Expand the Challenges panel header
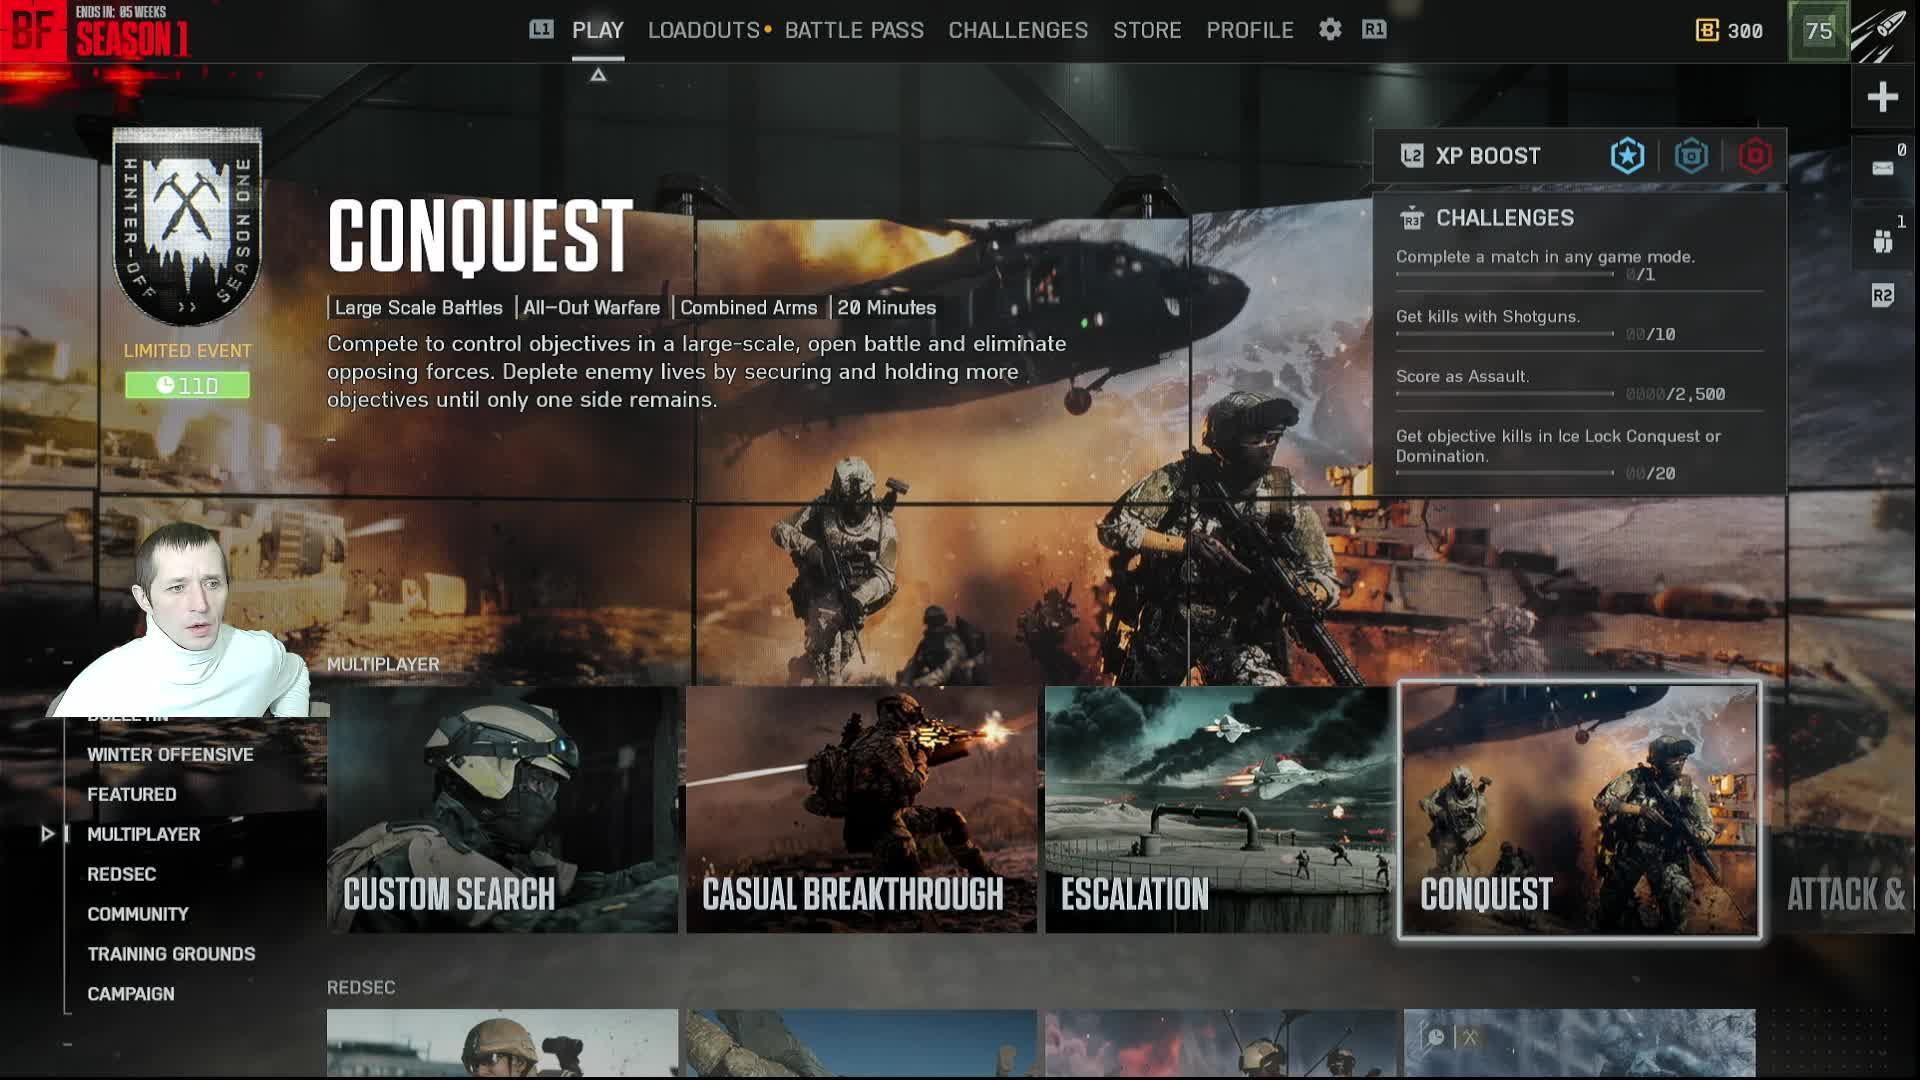Screen dimensions: 1920x1080 coord(1504,218)
